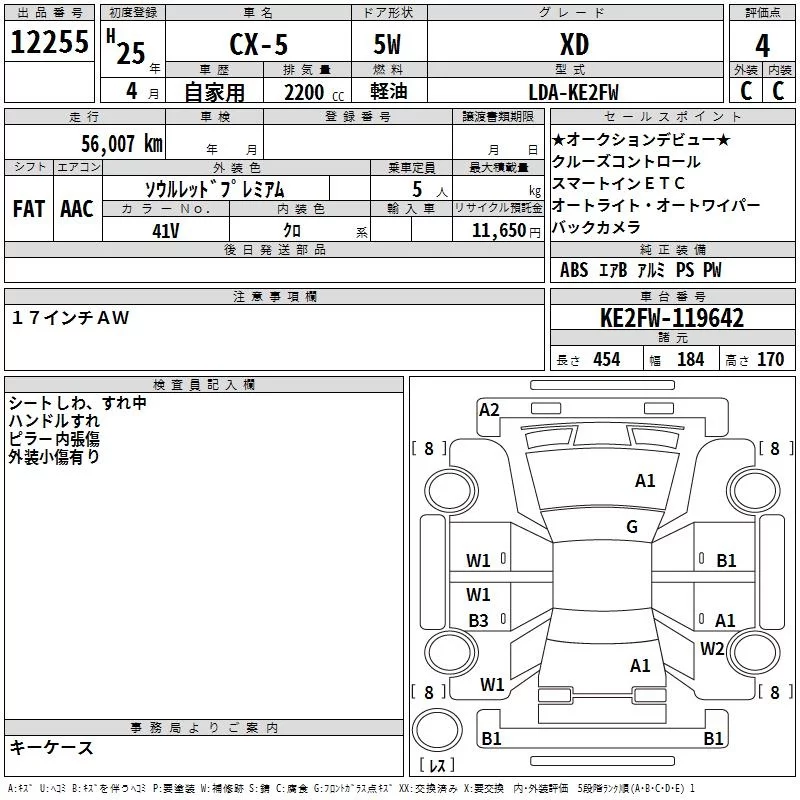Click the B3 dent mark on diagram
Viewport: 800px width, 800px height.
[x=479, y=621]
